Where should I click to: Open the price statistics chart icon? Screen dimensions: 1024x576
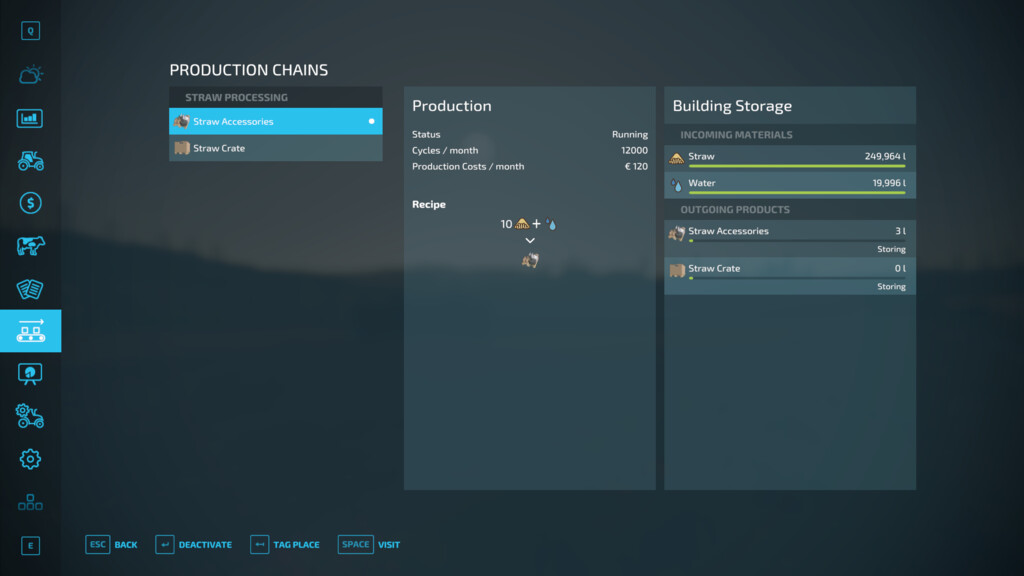click(30, 118)
